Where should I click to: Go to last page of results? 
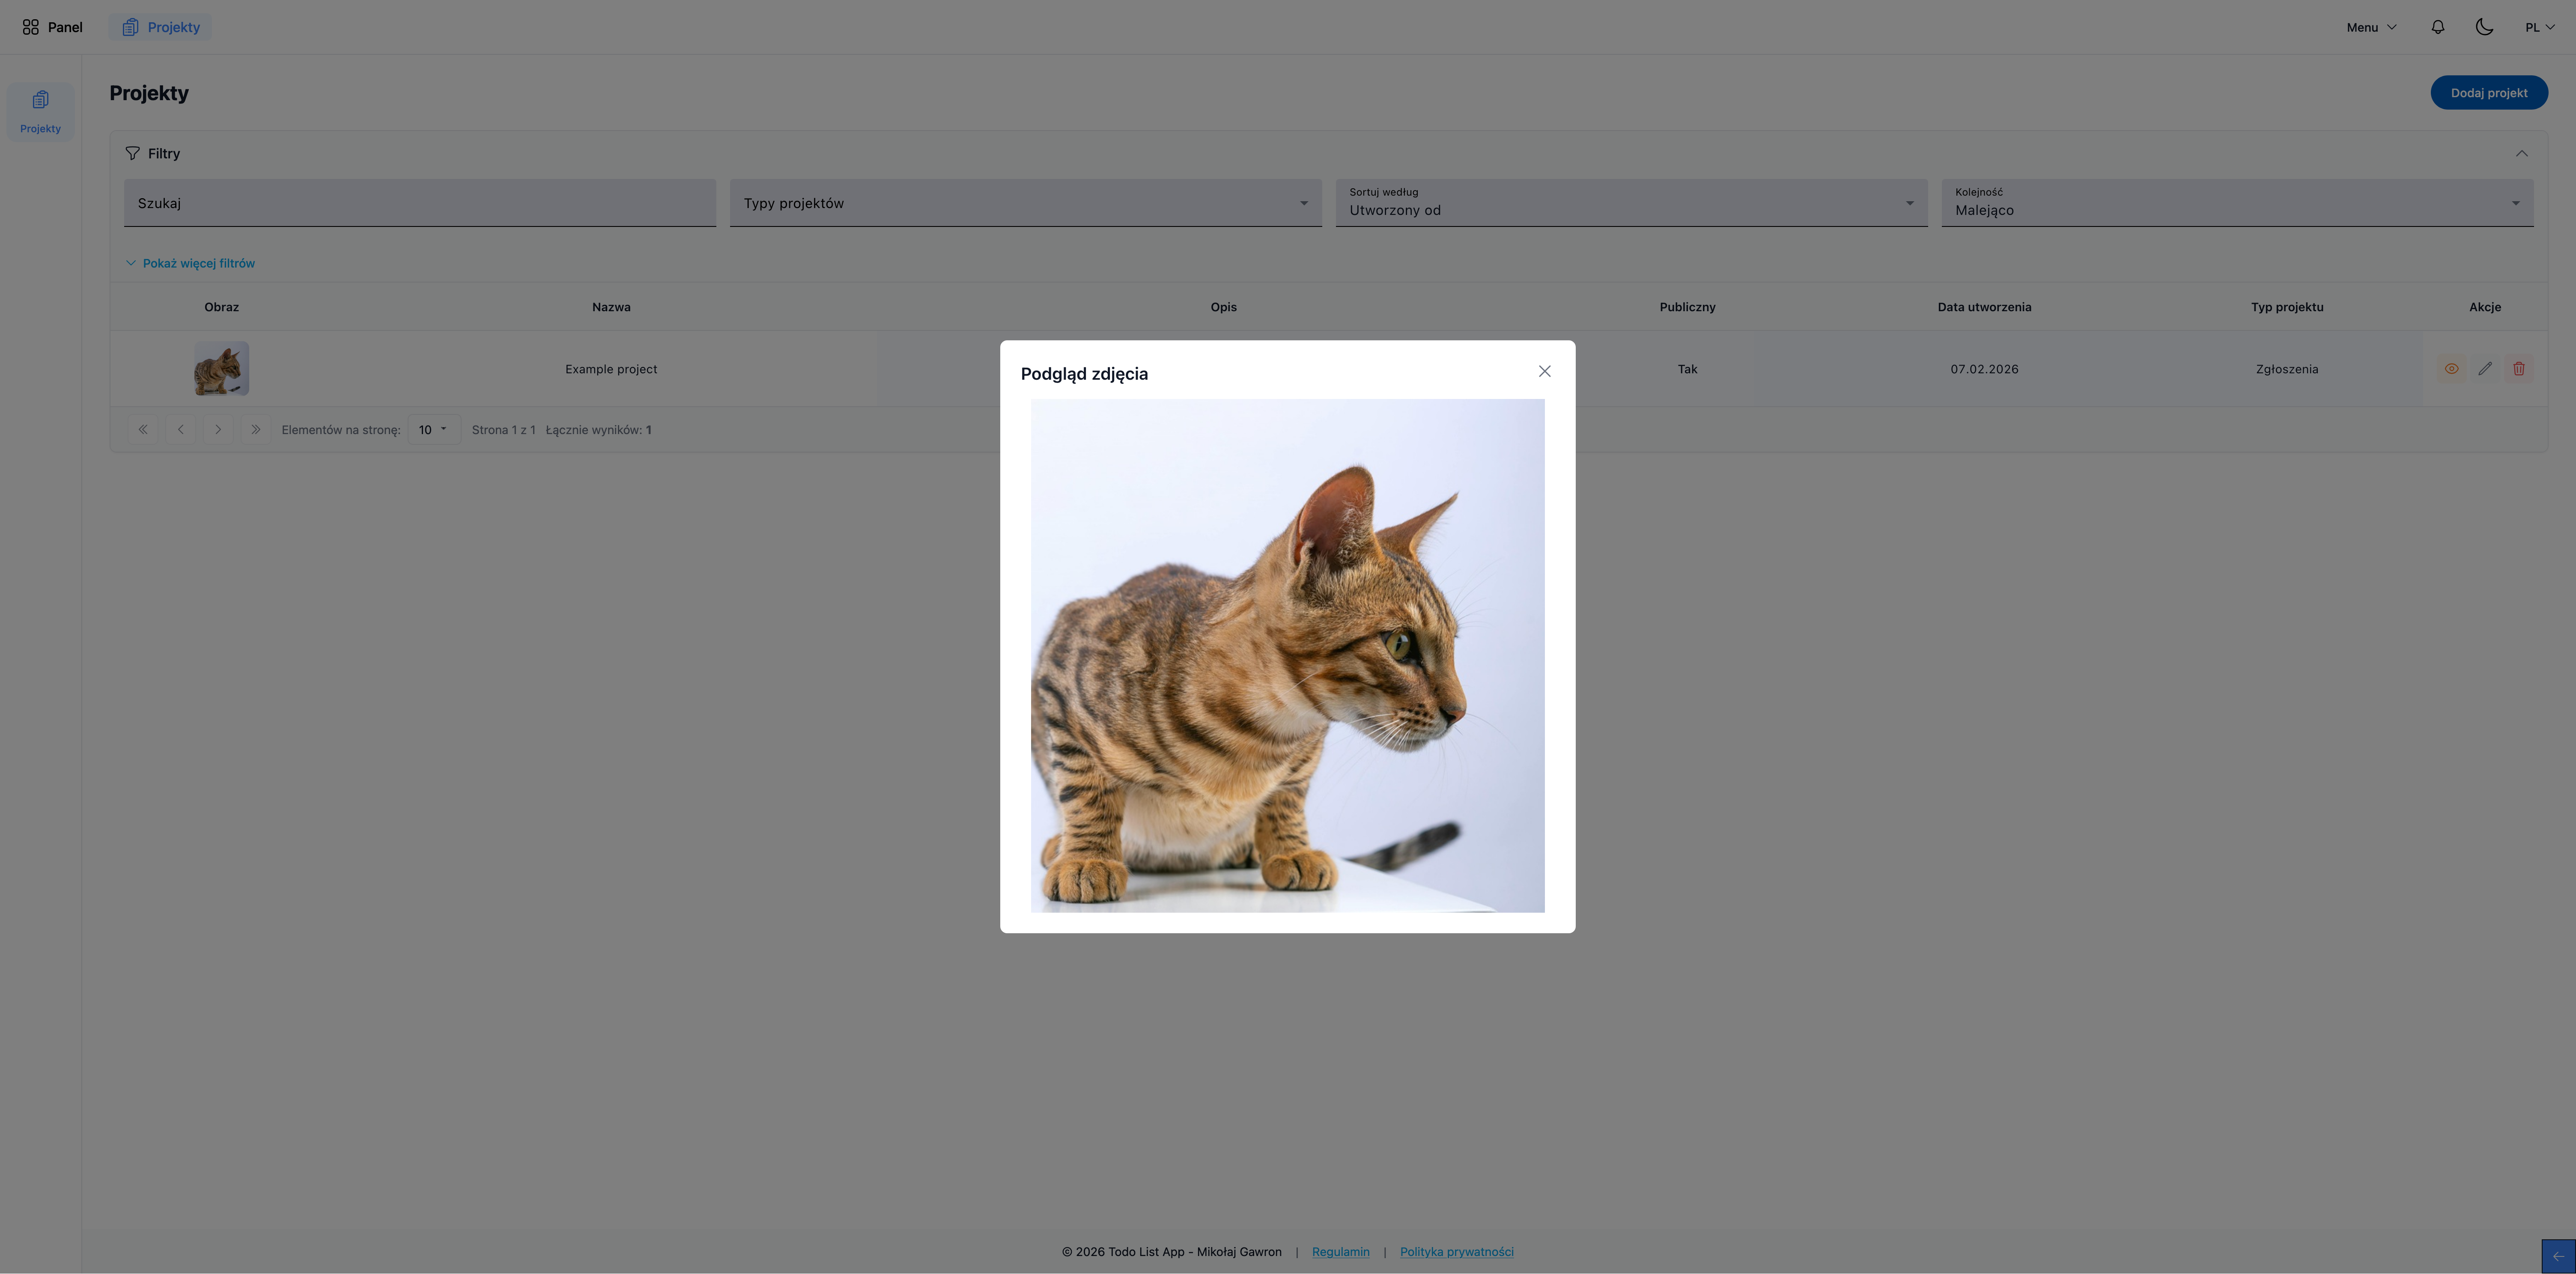pos(255,429)
